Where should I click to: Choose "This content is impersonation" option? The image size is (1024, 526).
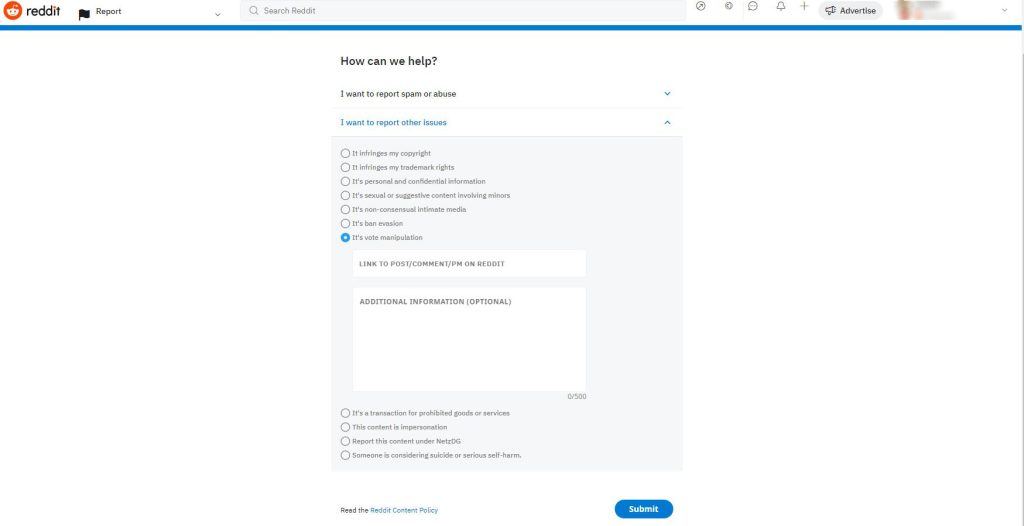[346, 427]
